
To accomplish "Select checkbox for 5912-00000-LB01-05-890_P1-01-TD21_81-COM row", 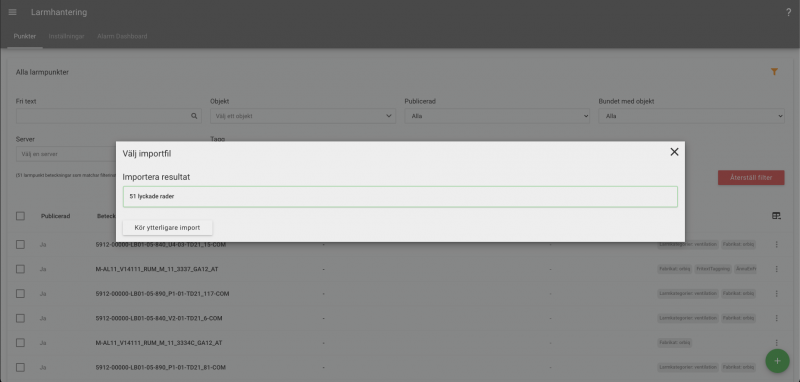I will [20, 367].
